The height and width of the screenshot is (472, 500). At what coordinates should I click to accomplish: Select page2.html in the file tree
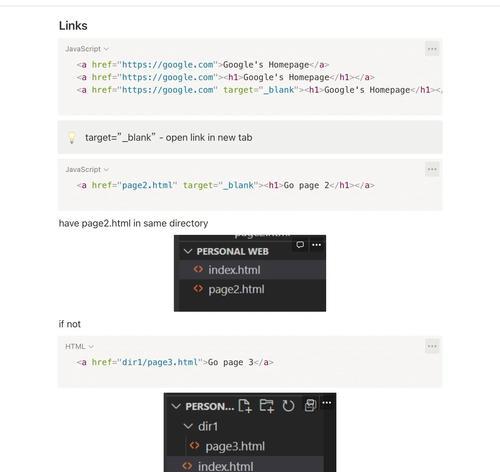[253, 289]
